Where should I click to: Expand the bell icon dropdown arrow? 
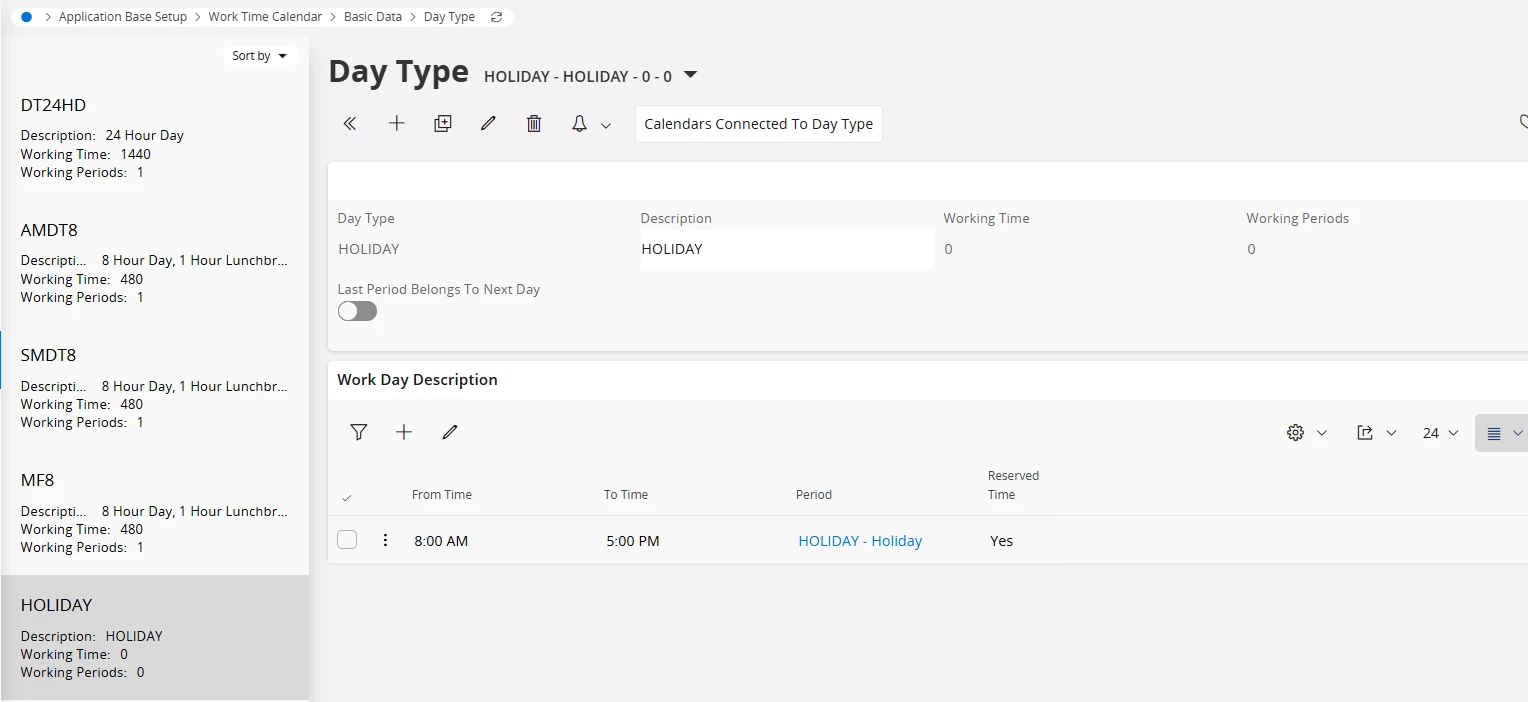point(606,126)
